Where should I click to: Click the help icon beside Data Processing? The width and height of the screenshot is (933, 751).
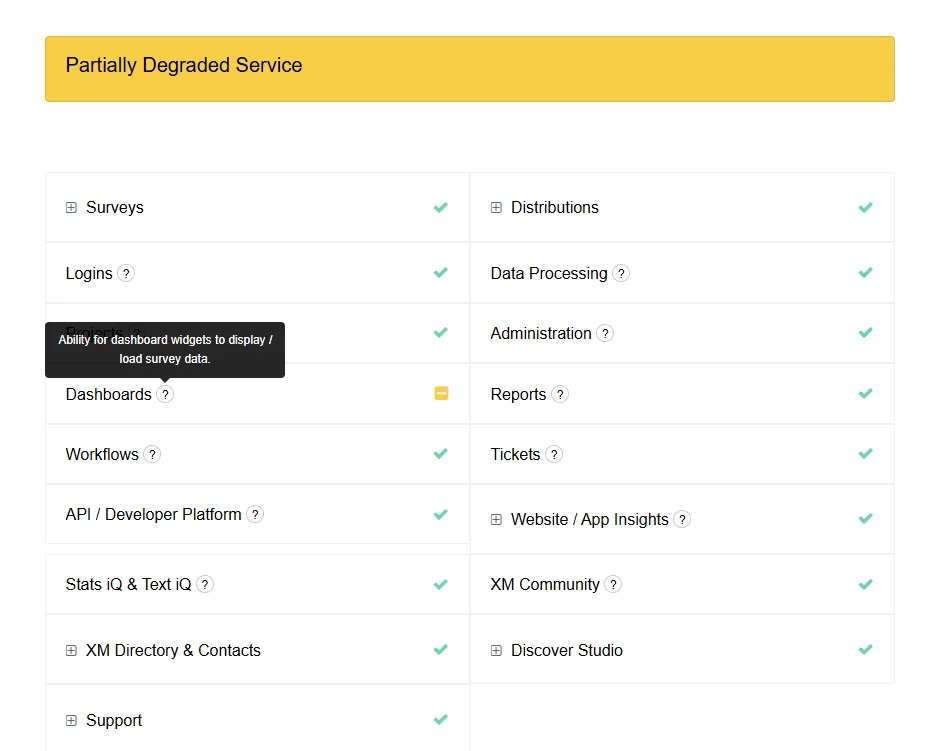point(621,274)
